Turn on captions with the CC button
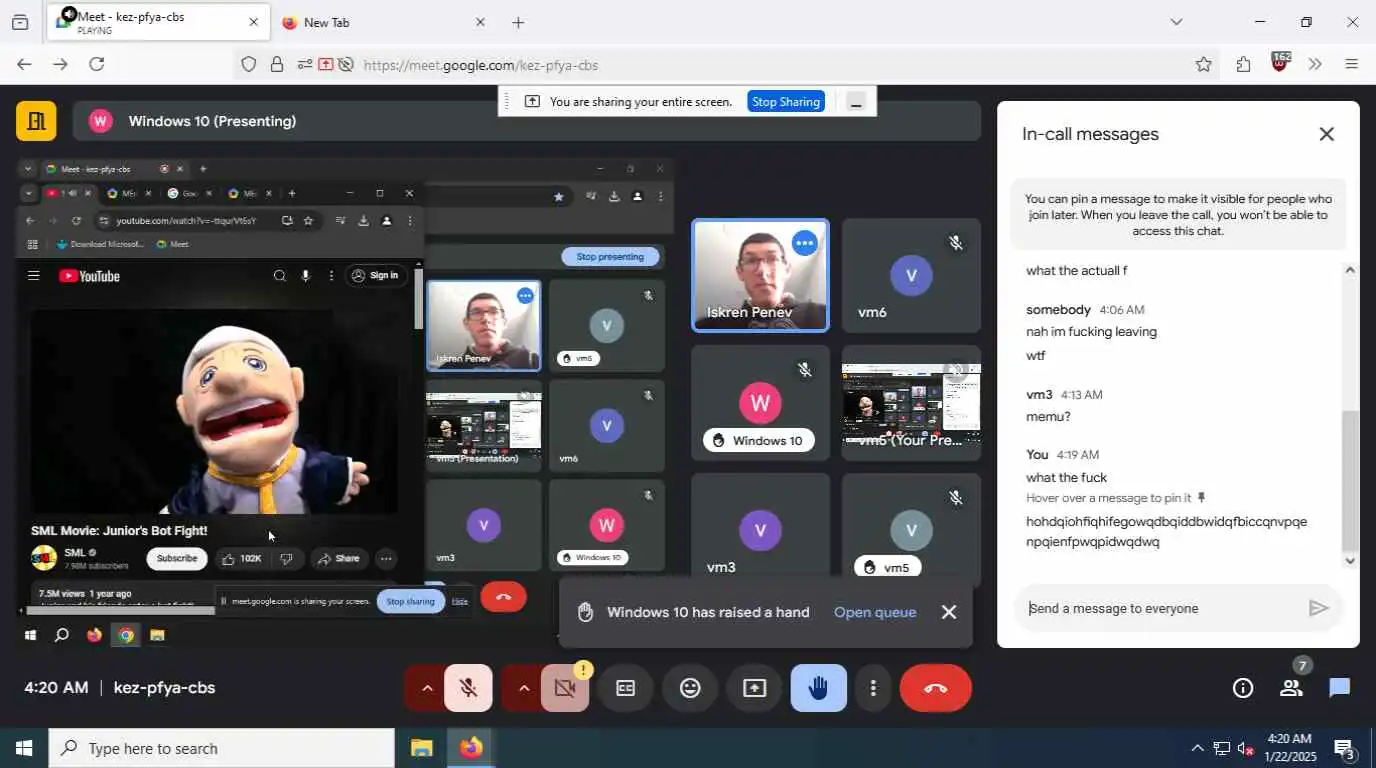Viewport: 1376px width, 768px height. pyautogui.click(x=626, y=688)
